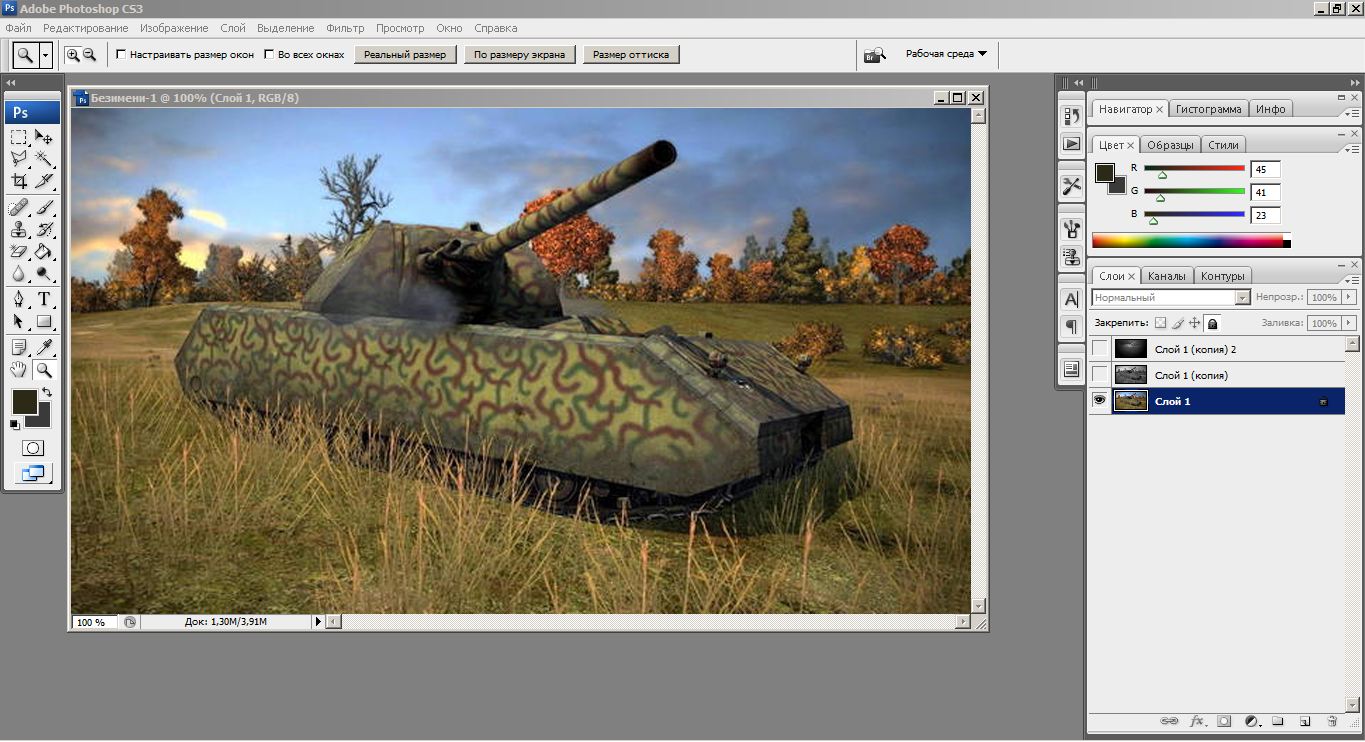Select the Crop tool
This screenshot has width=1365, height=742.
[19, 181]
